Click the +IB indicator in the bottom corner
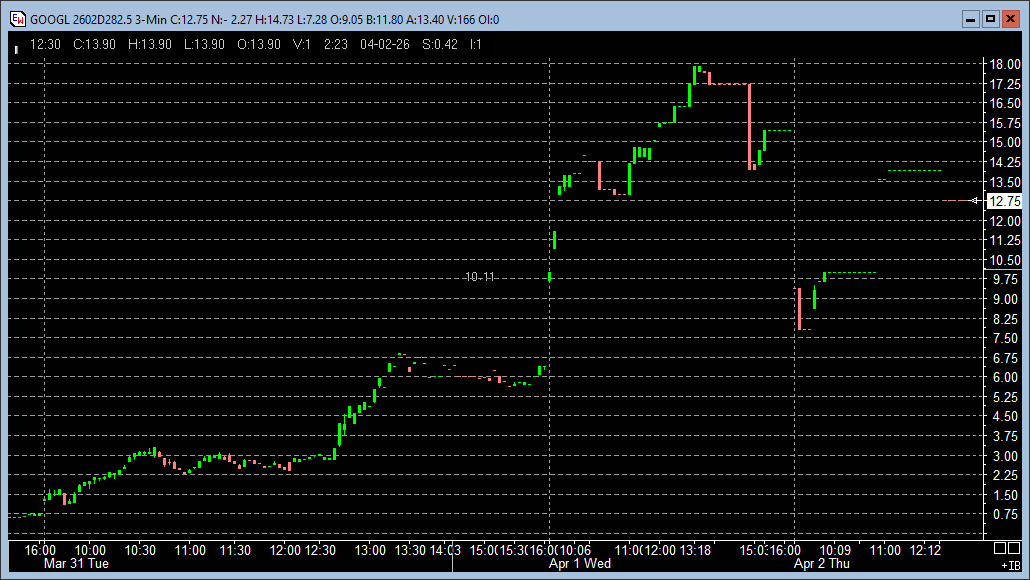The image size is (1030, 580). coord(1010,565)
